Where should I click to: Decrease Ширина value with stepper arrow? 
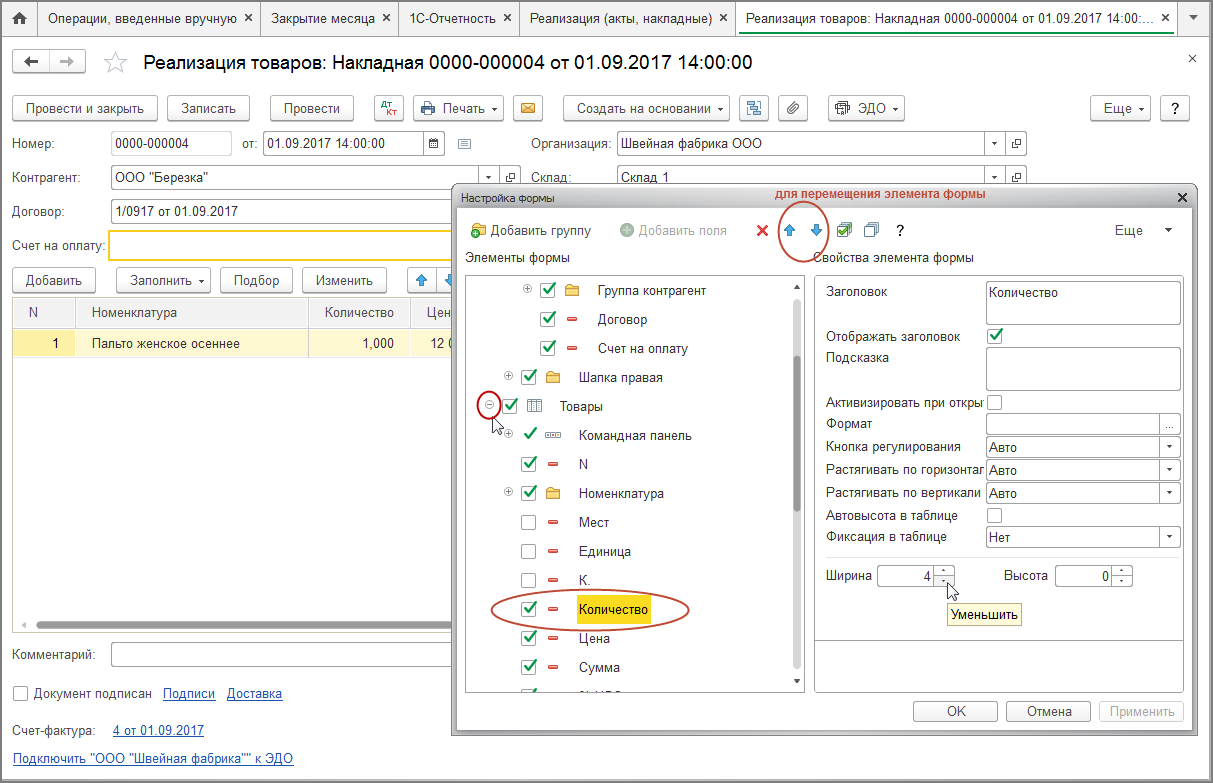point(945,582)
